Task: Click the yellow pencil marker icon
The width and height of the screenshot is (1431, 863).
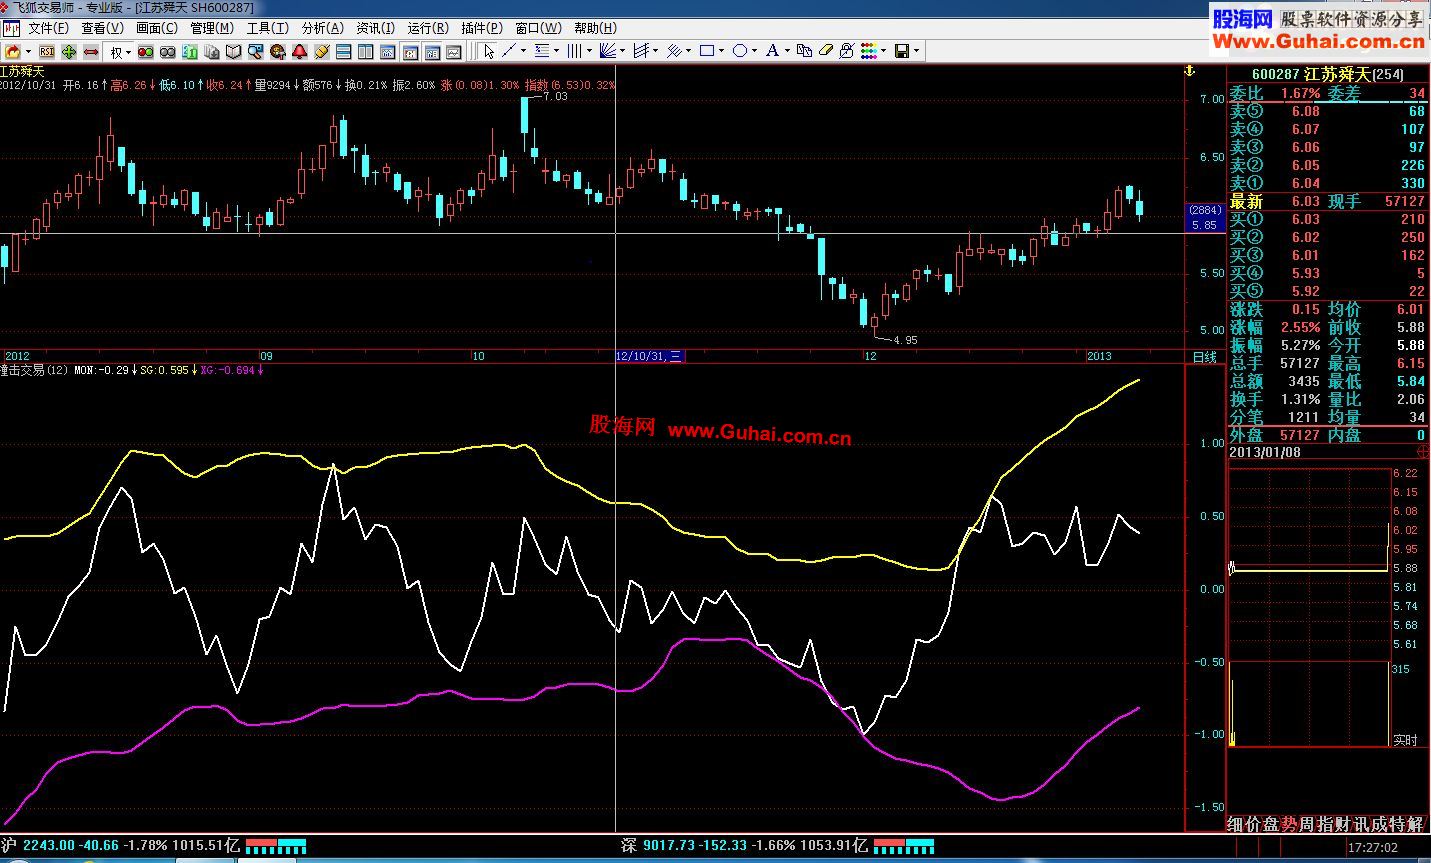Action: 322,51
